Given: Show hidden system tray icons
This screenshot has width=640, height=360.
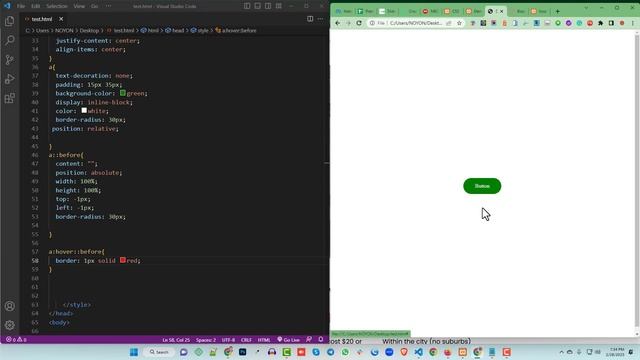Looking at the screenshot, I should 561,352.
